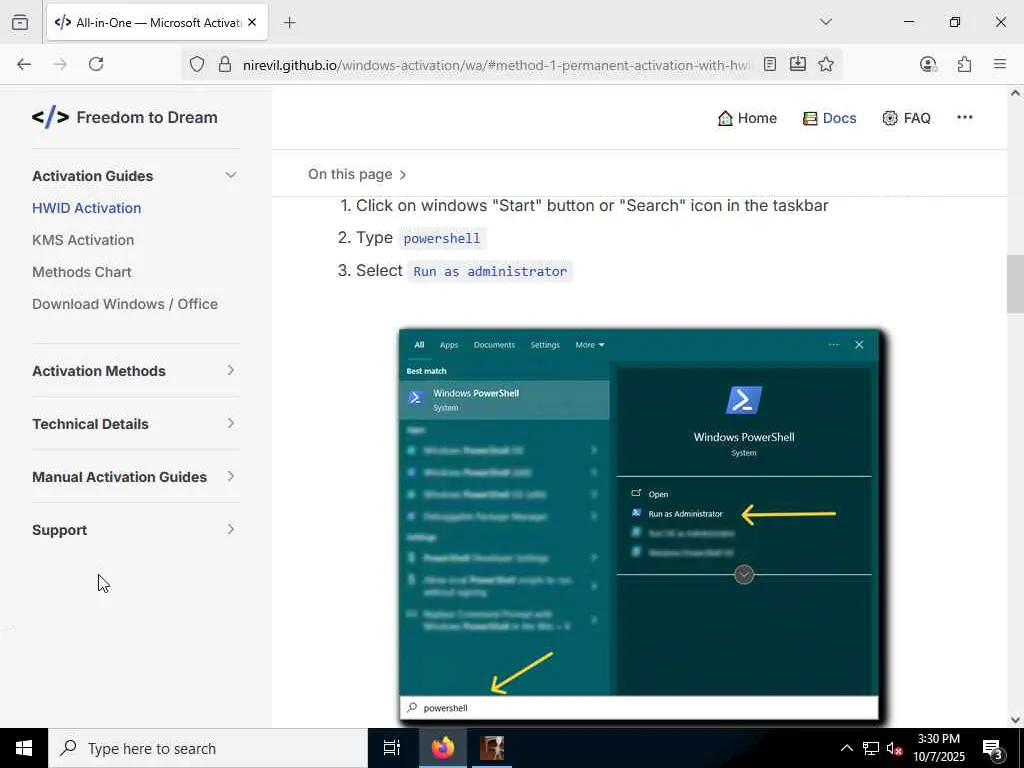
Task: Click the page vertical scrollbar thumb
Action: click(1015, 285)
